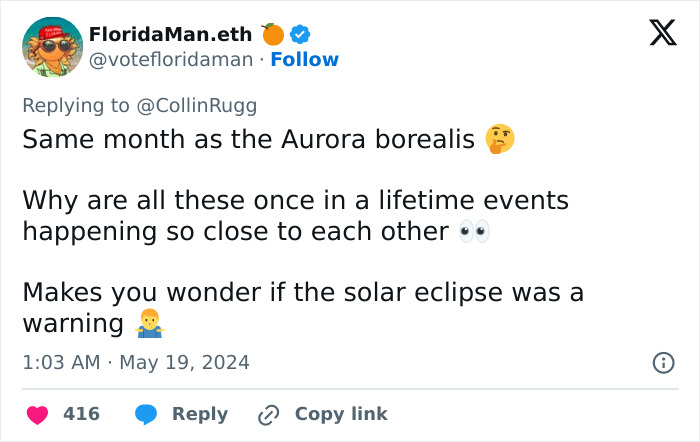Screen dimensions: 700x442
Task: Click the tweet text about Aurora borealis
Action: [248, 139]
